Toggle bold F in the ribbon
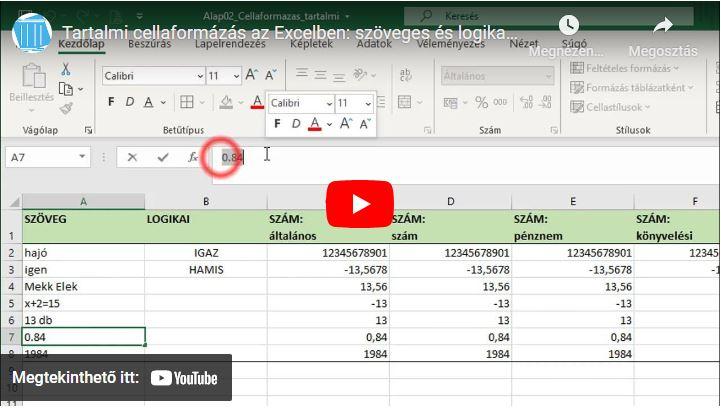Image resolution: width=721 pixels, height=408 pixels. pyautogui.click(x=111, y=102)
